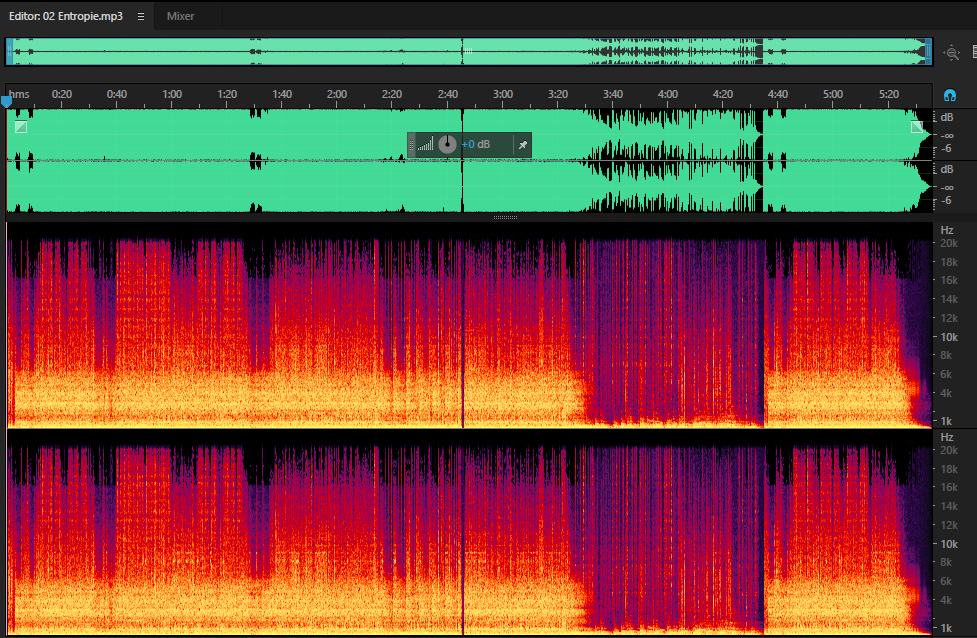Click the -6 label of the left channel scale
The height and width of the screenshot is (638, 977).
point(946,148)
